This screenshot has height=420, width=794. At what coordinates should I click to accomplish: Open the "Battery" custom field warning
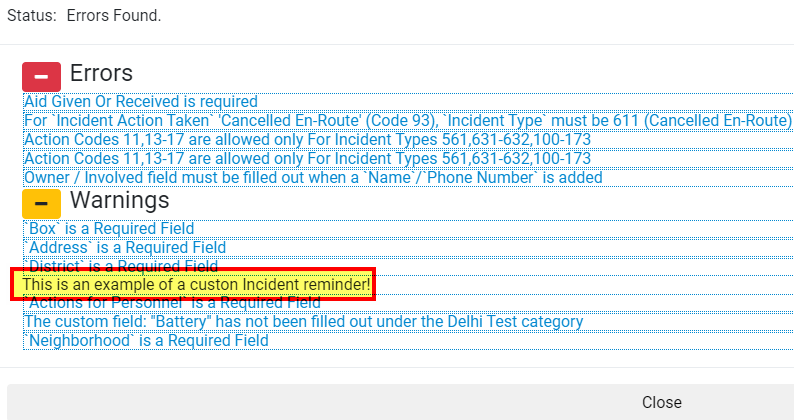point(304,322)
